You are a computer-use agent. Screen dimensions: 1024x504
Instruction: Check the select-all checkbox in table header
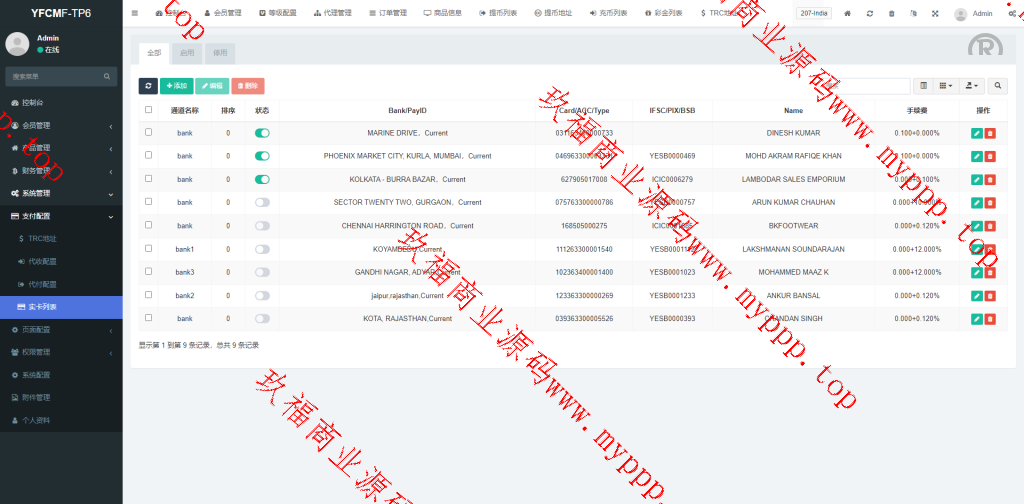tap(149, 110)
